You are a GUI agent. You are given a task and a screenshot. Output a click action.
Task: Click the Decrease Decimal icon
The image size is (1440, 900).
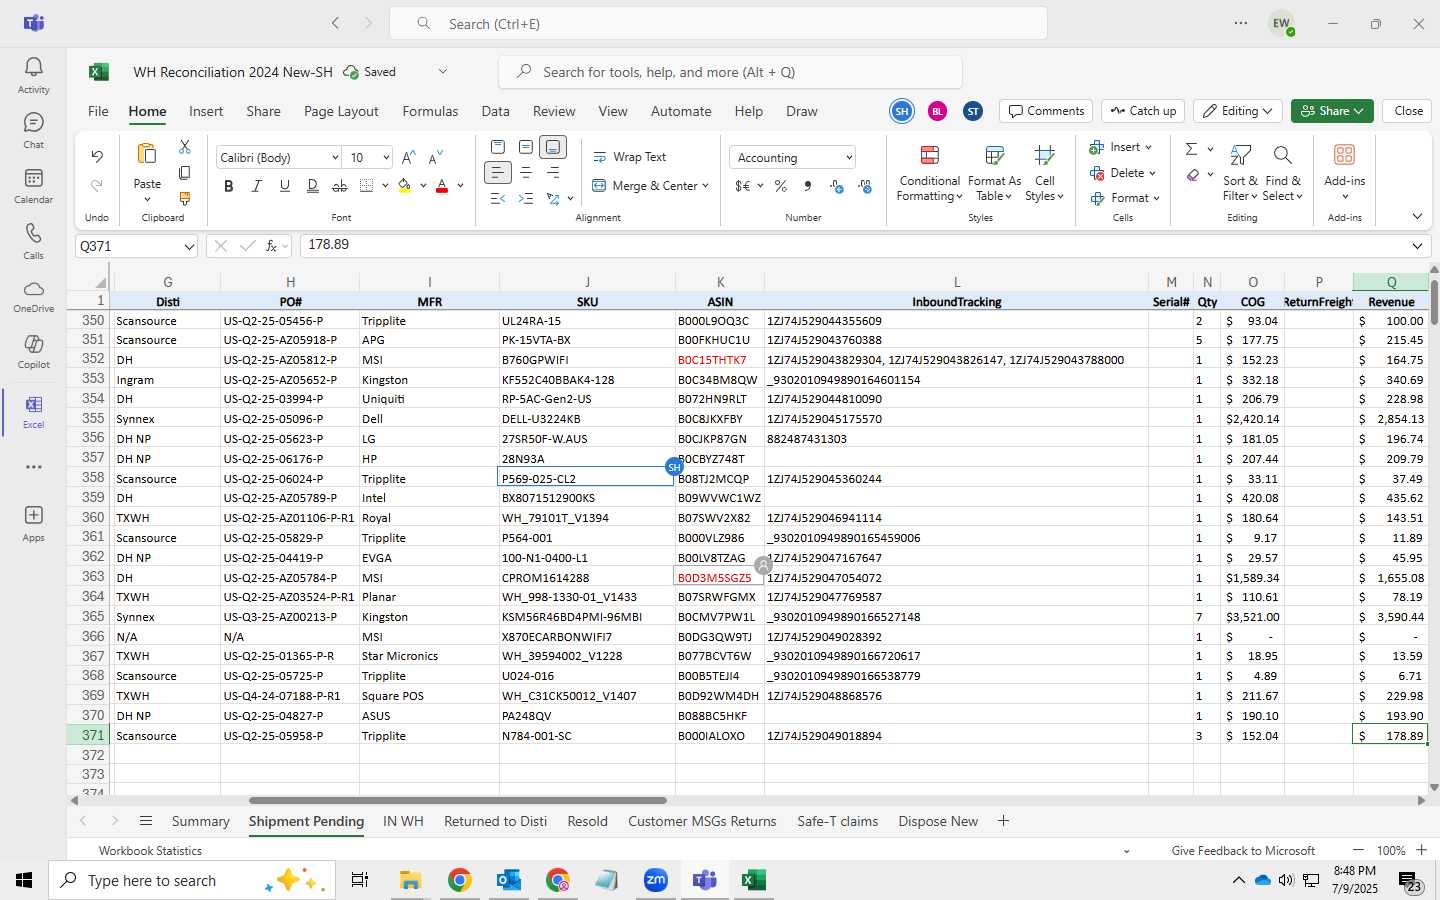click(x=865, y=186)
